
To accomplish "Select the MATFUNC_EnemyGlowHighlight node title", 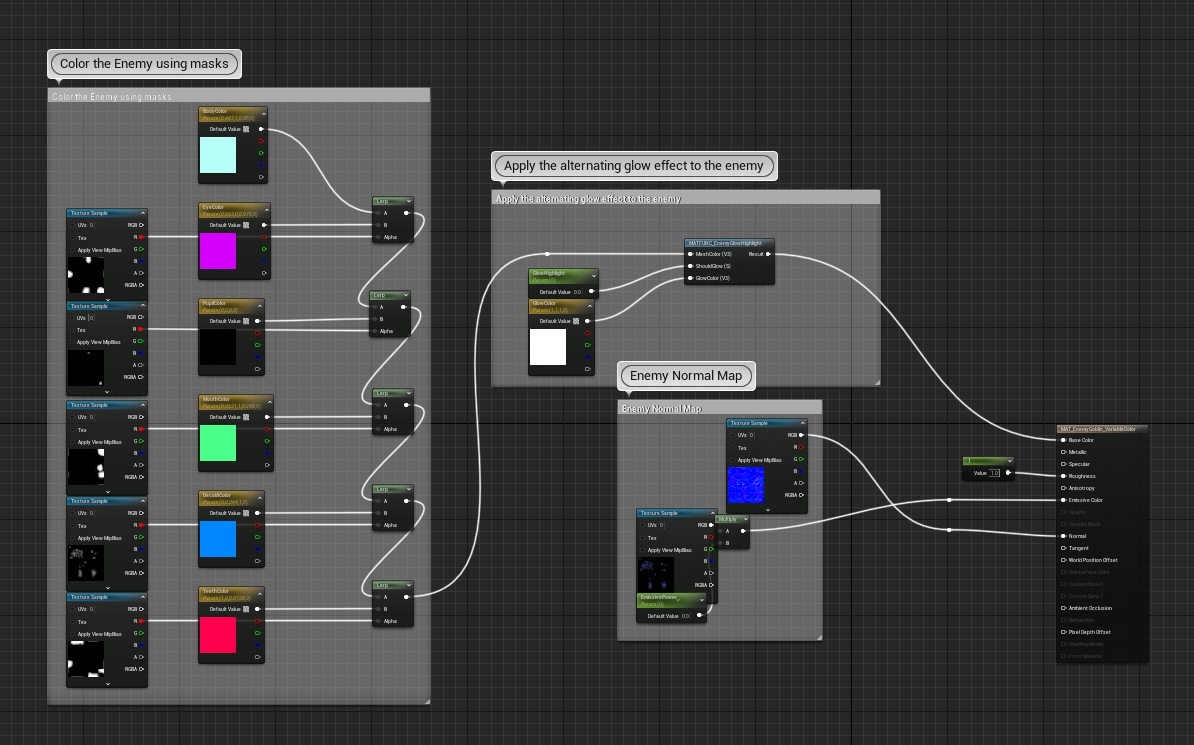I will [x=725, y=243].
